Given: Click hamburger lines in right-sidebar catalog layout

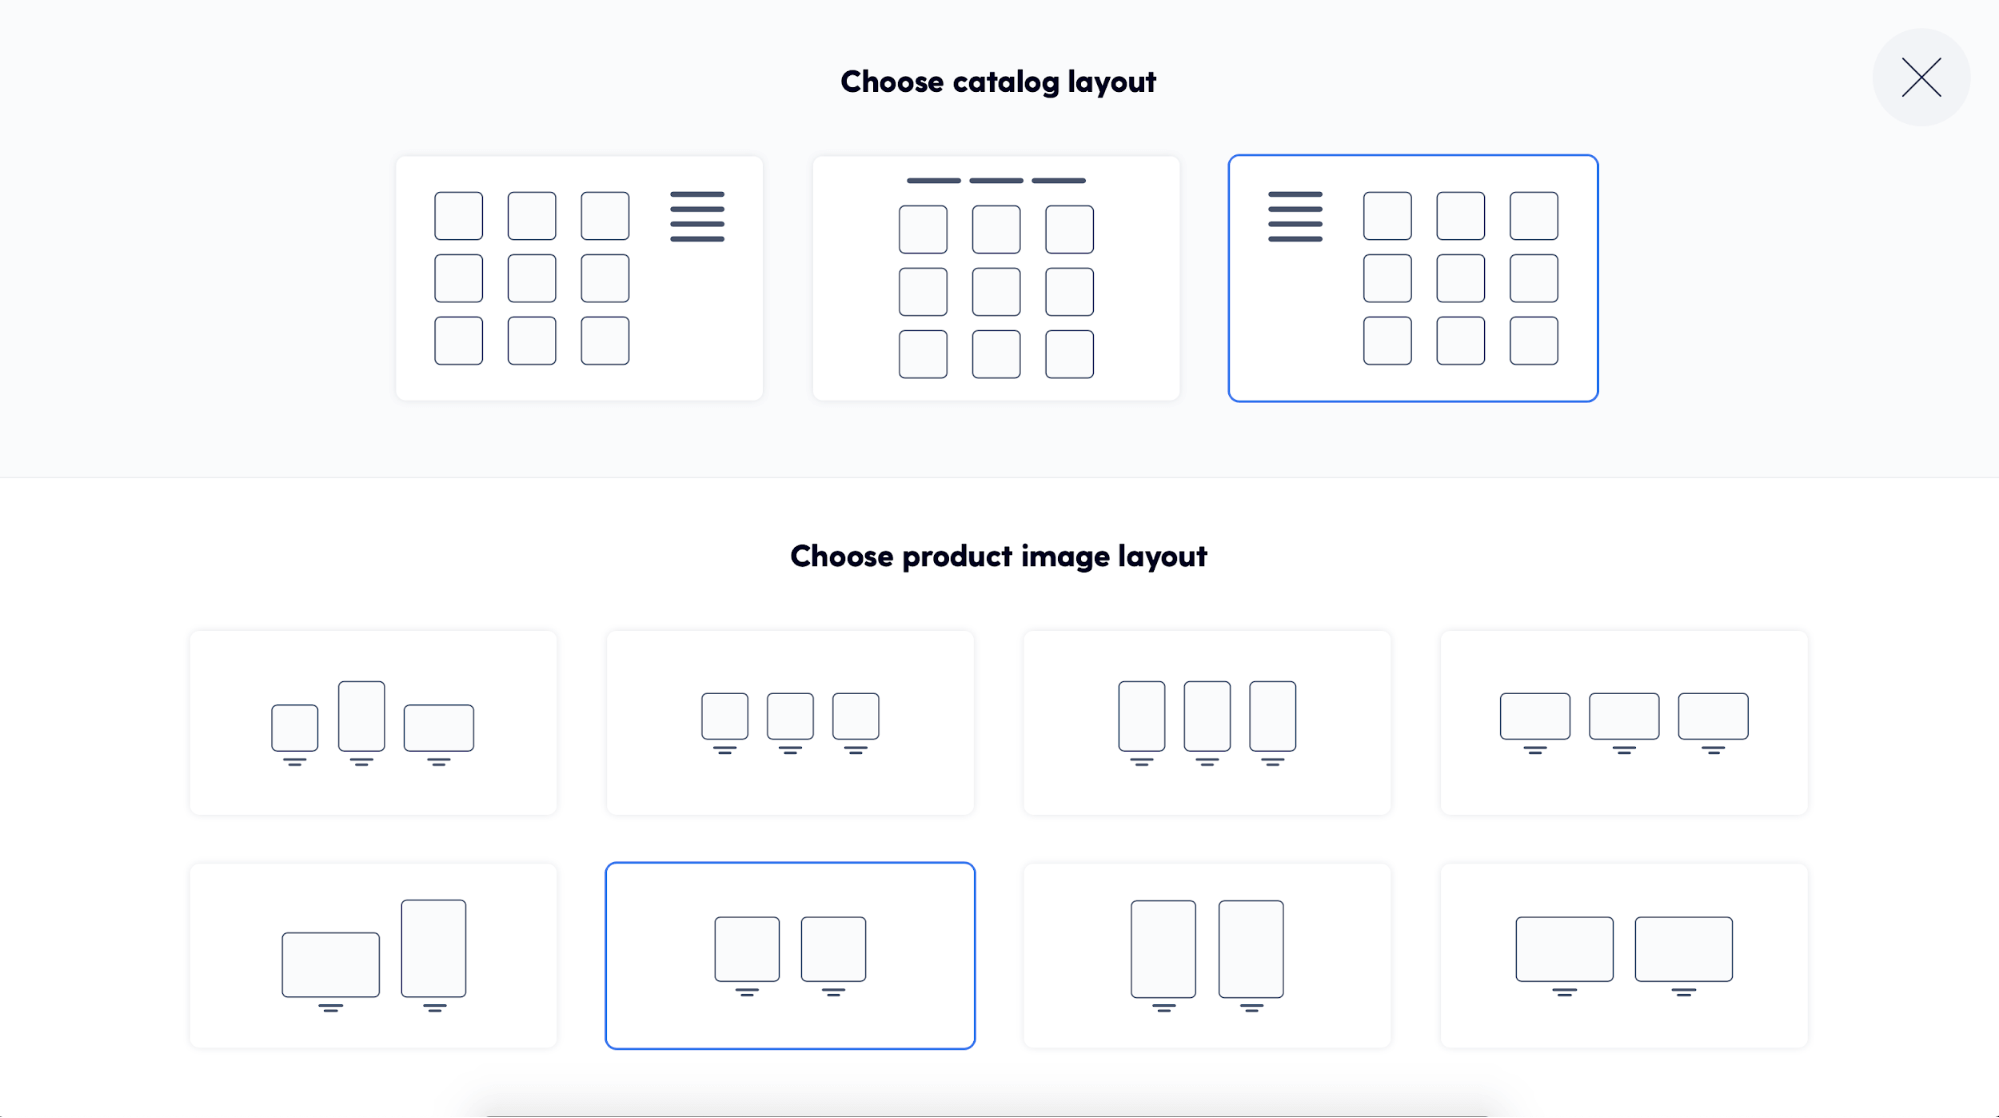Looking at the screenshot, I should [x=697, y=216].
